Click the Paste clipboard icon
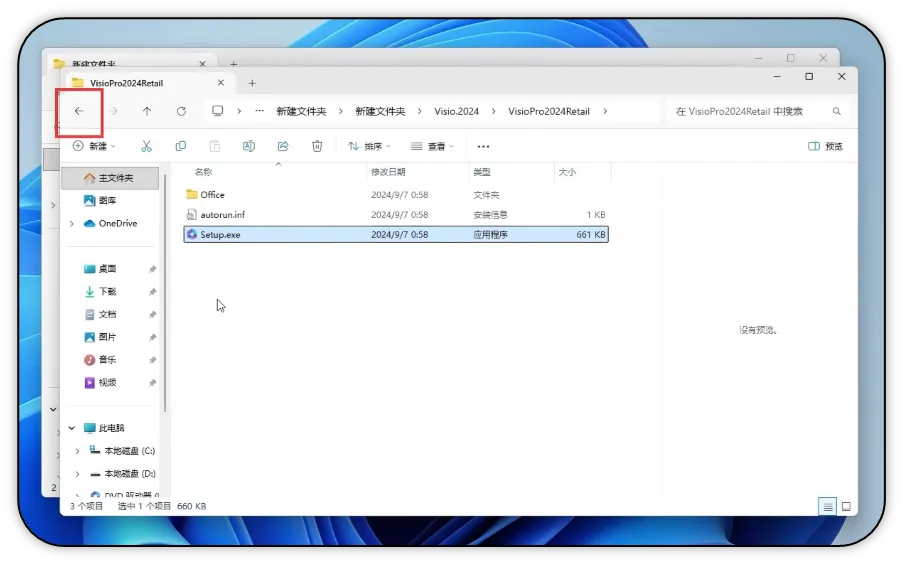The image size is (903, 564). tap(215, 146)
